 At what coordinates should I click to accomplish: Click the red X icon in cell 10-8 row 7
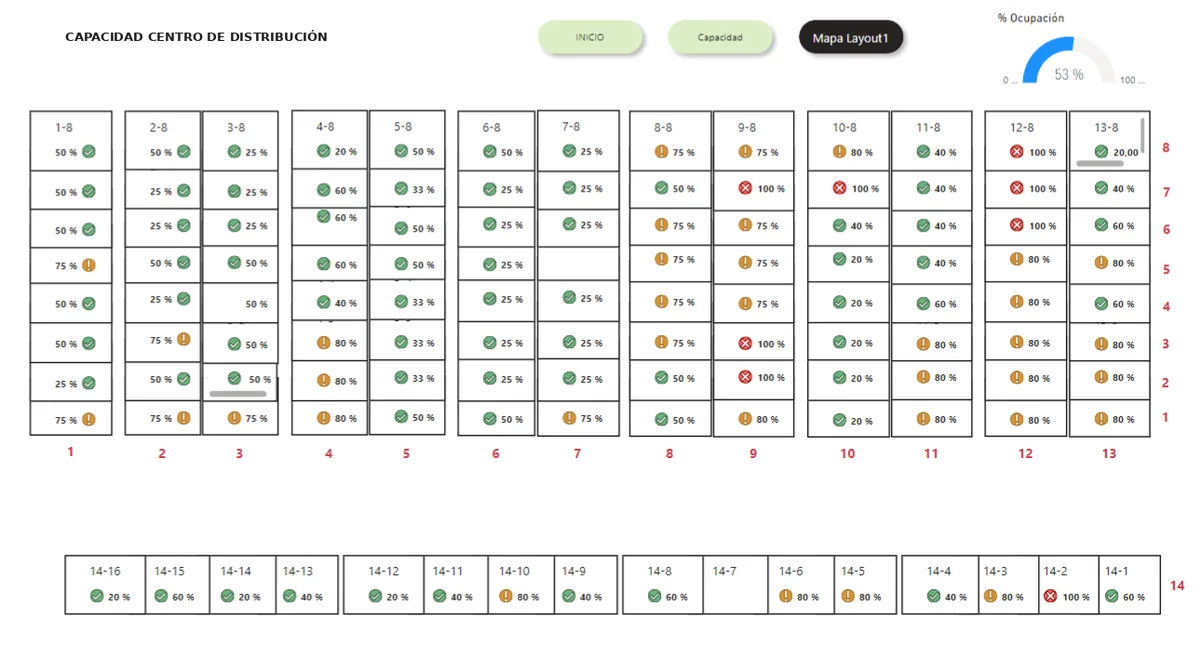point(839,188)
